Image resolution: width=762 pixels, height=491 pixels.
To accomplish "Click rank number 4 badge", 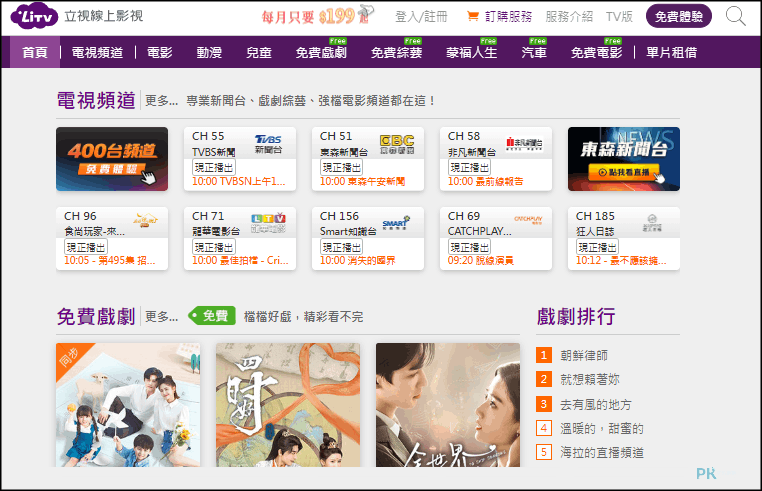I will tap(544, 428).
